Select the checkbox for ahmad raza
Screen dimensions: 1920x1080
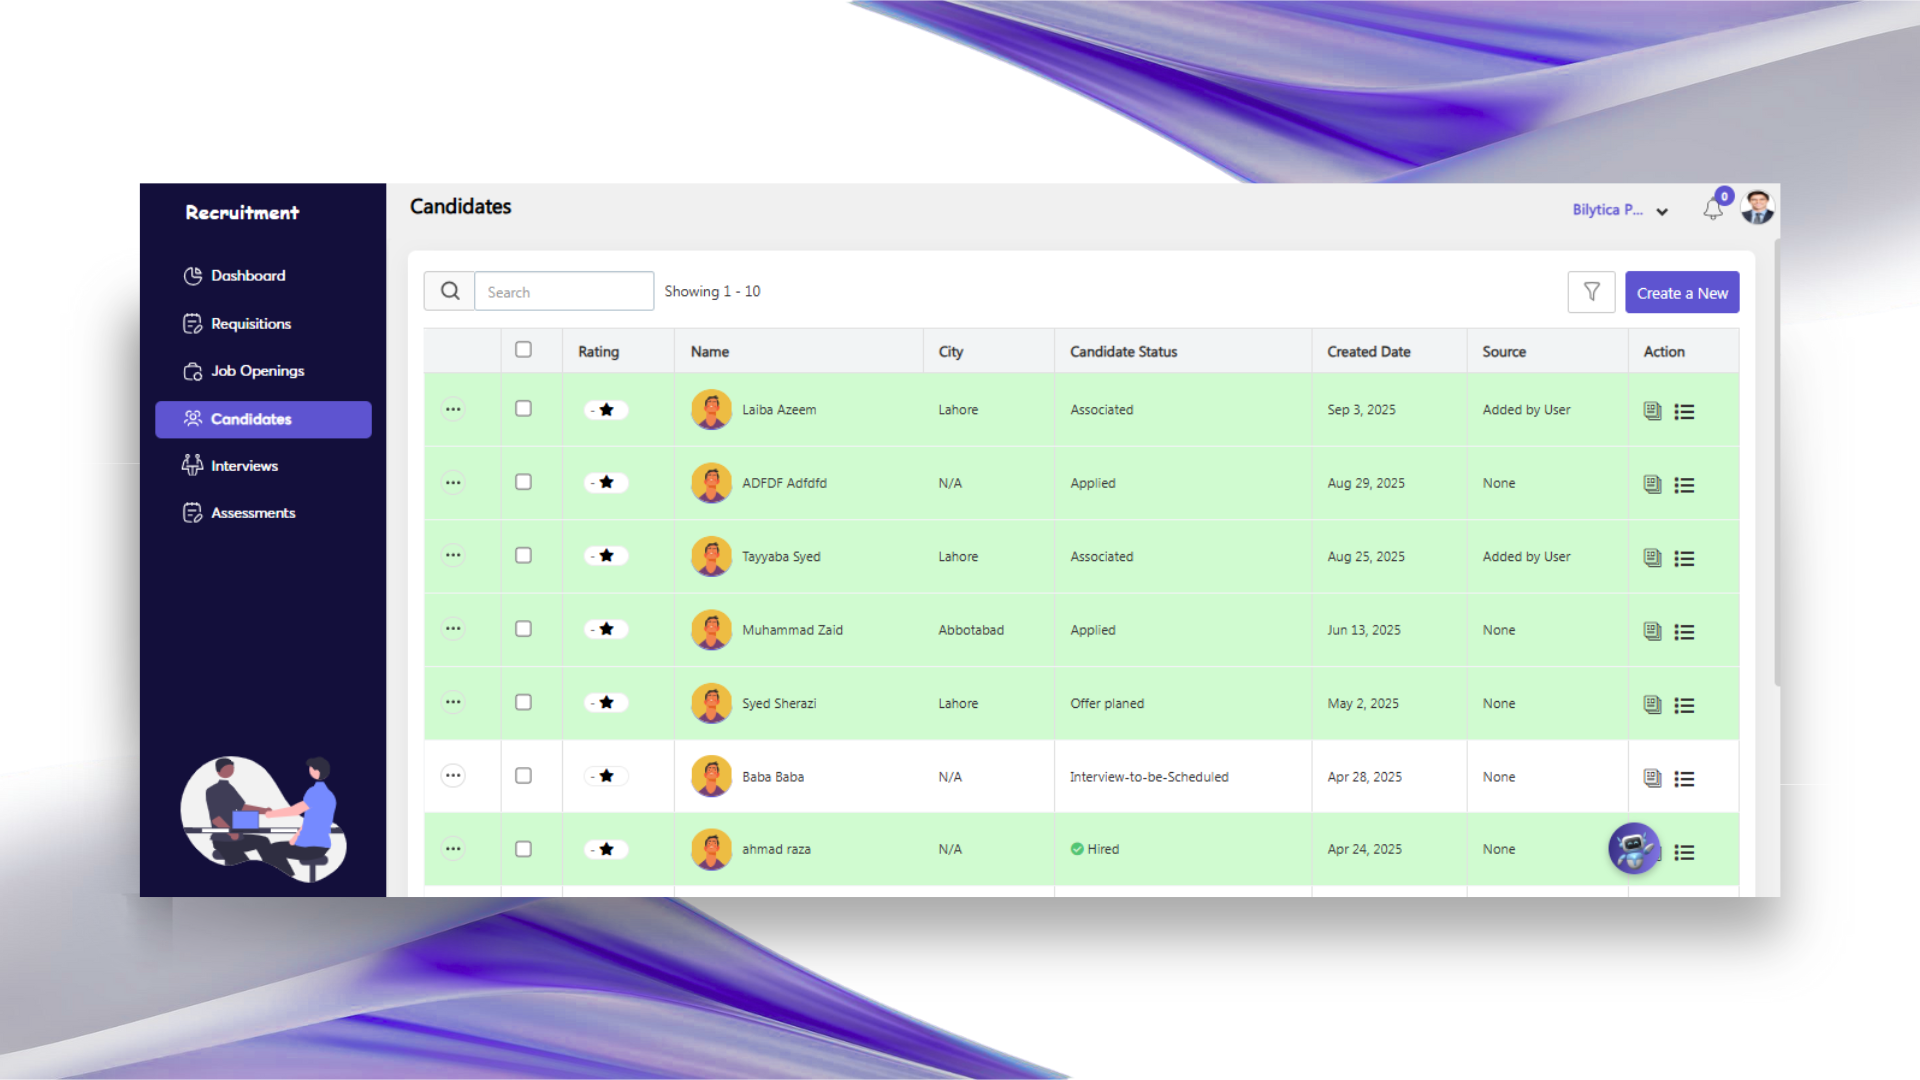pos(523,849)
